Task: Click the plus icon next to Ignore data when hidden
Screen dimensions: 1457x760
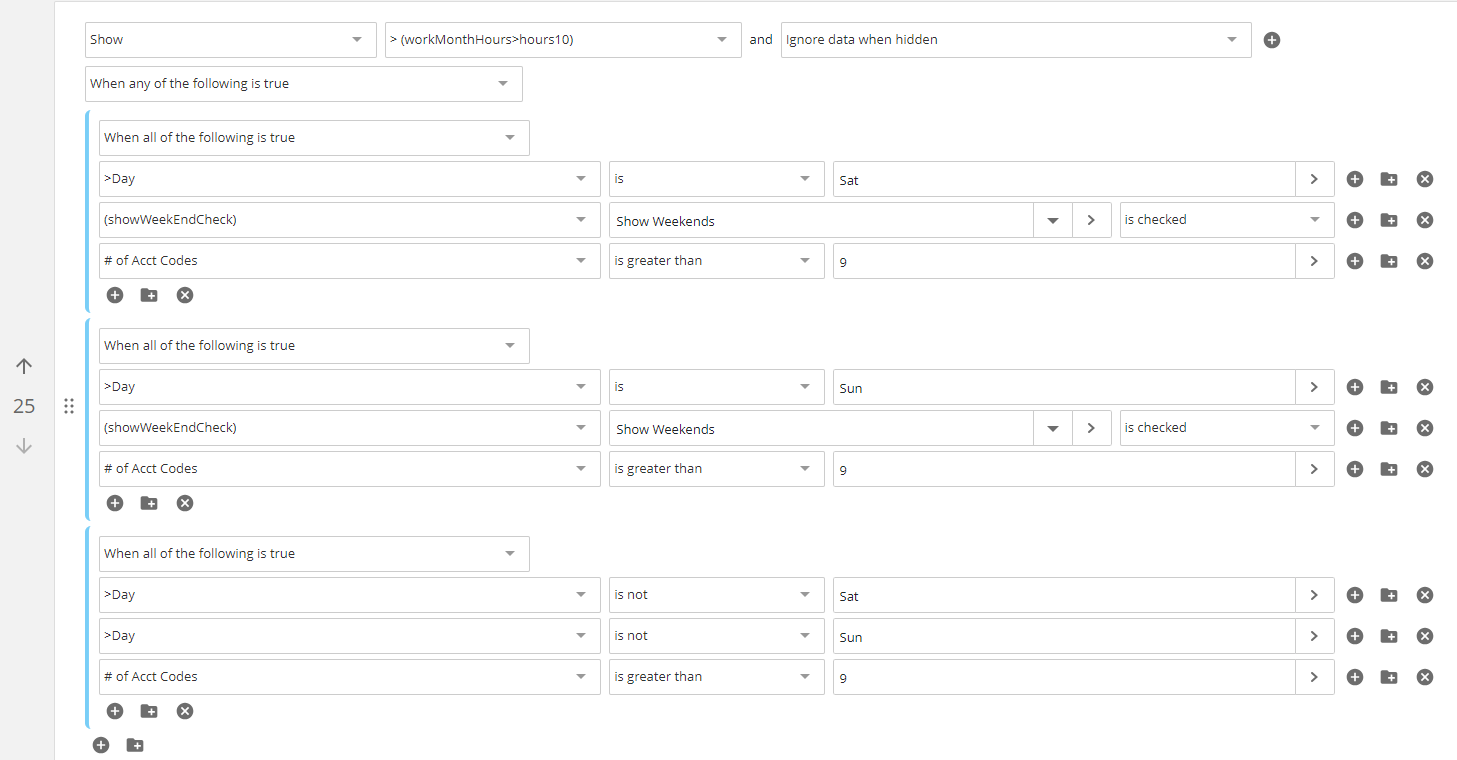Action: pos(1272,40)
